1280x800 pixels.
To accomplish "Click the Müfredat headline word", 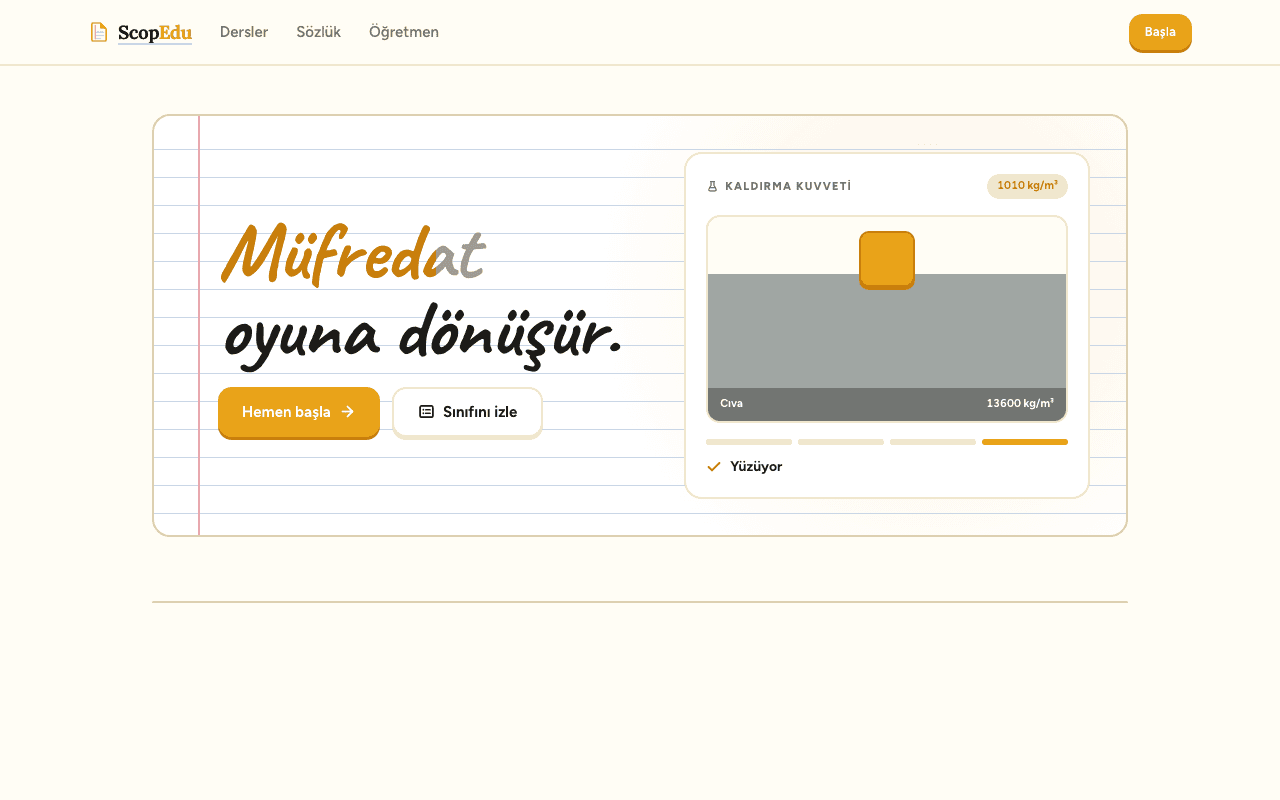I will (353, 254).
